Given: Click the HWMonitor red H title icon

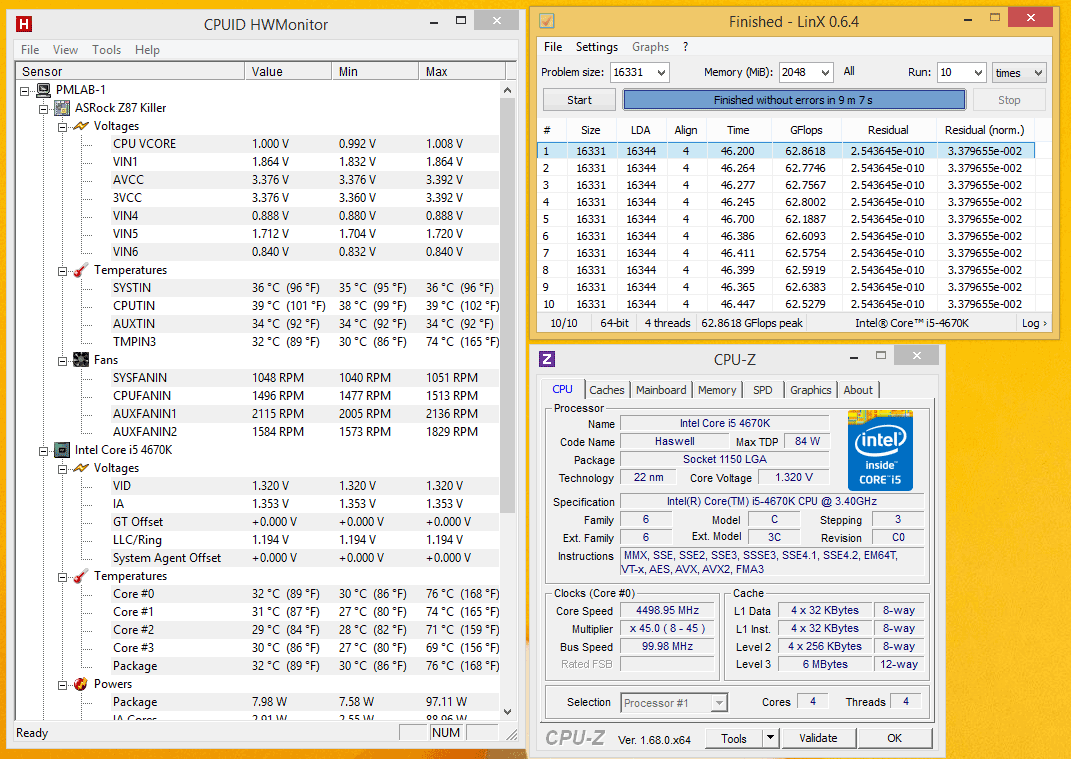Looking at the screenshot, I should [25, 23].
